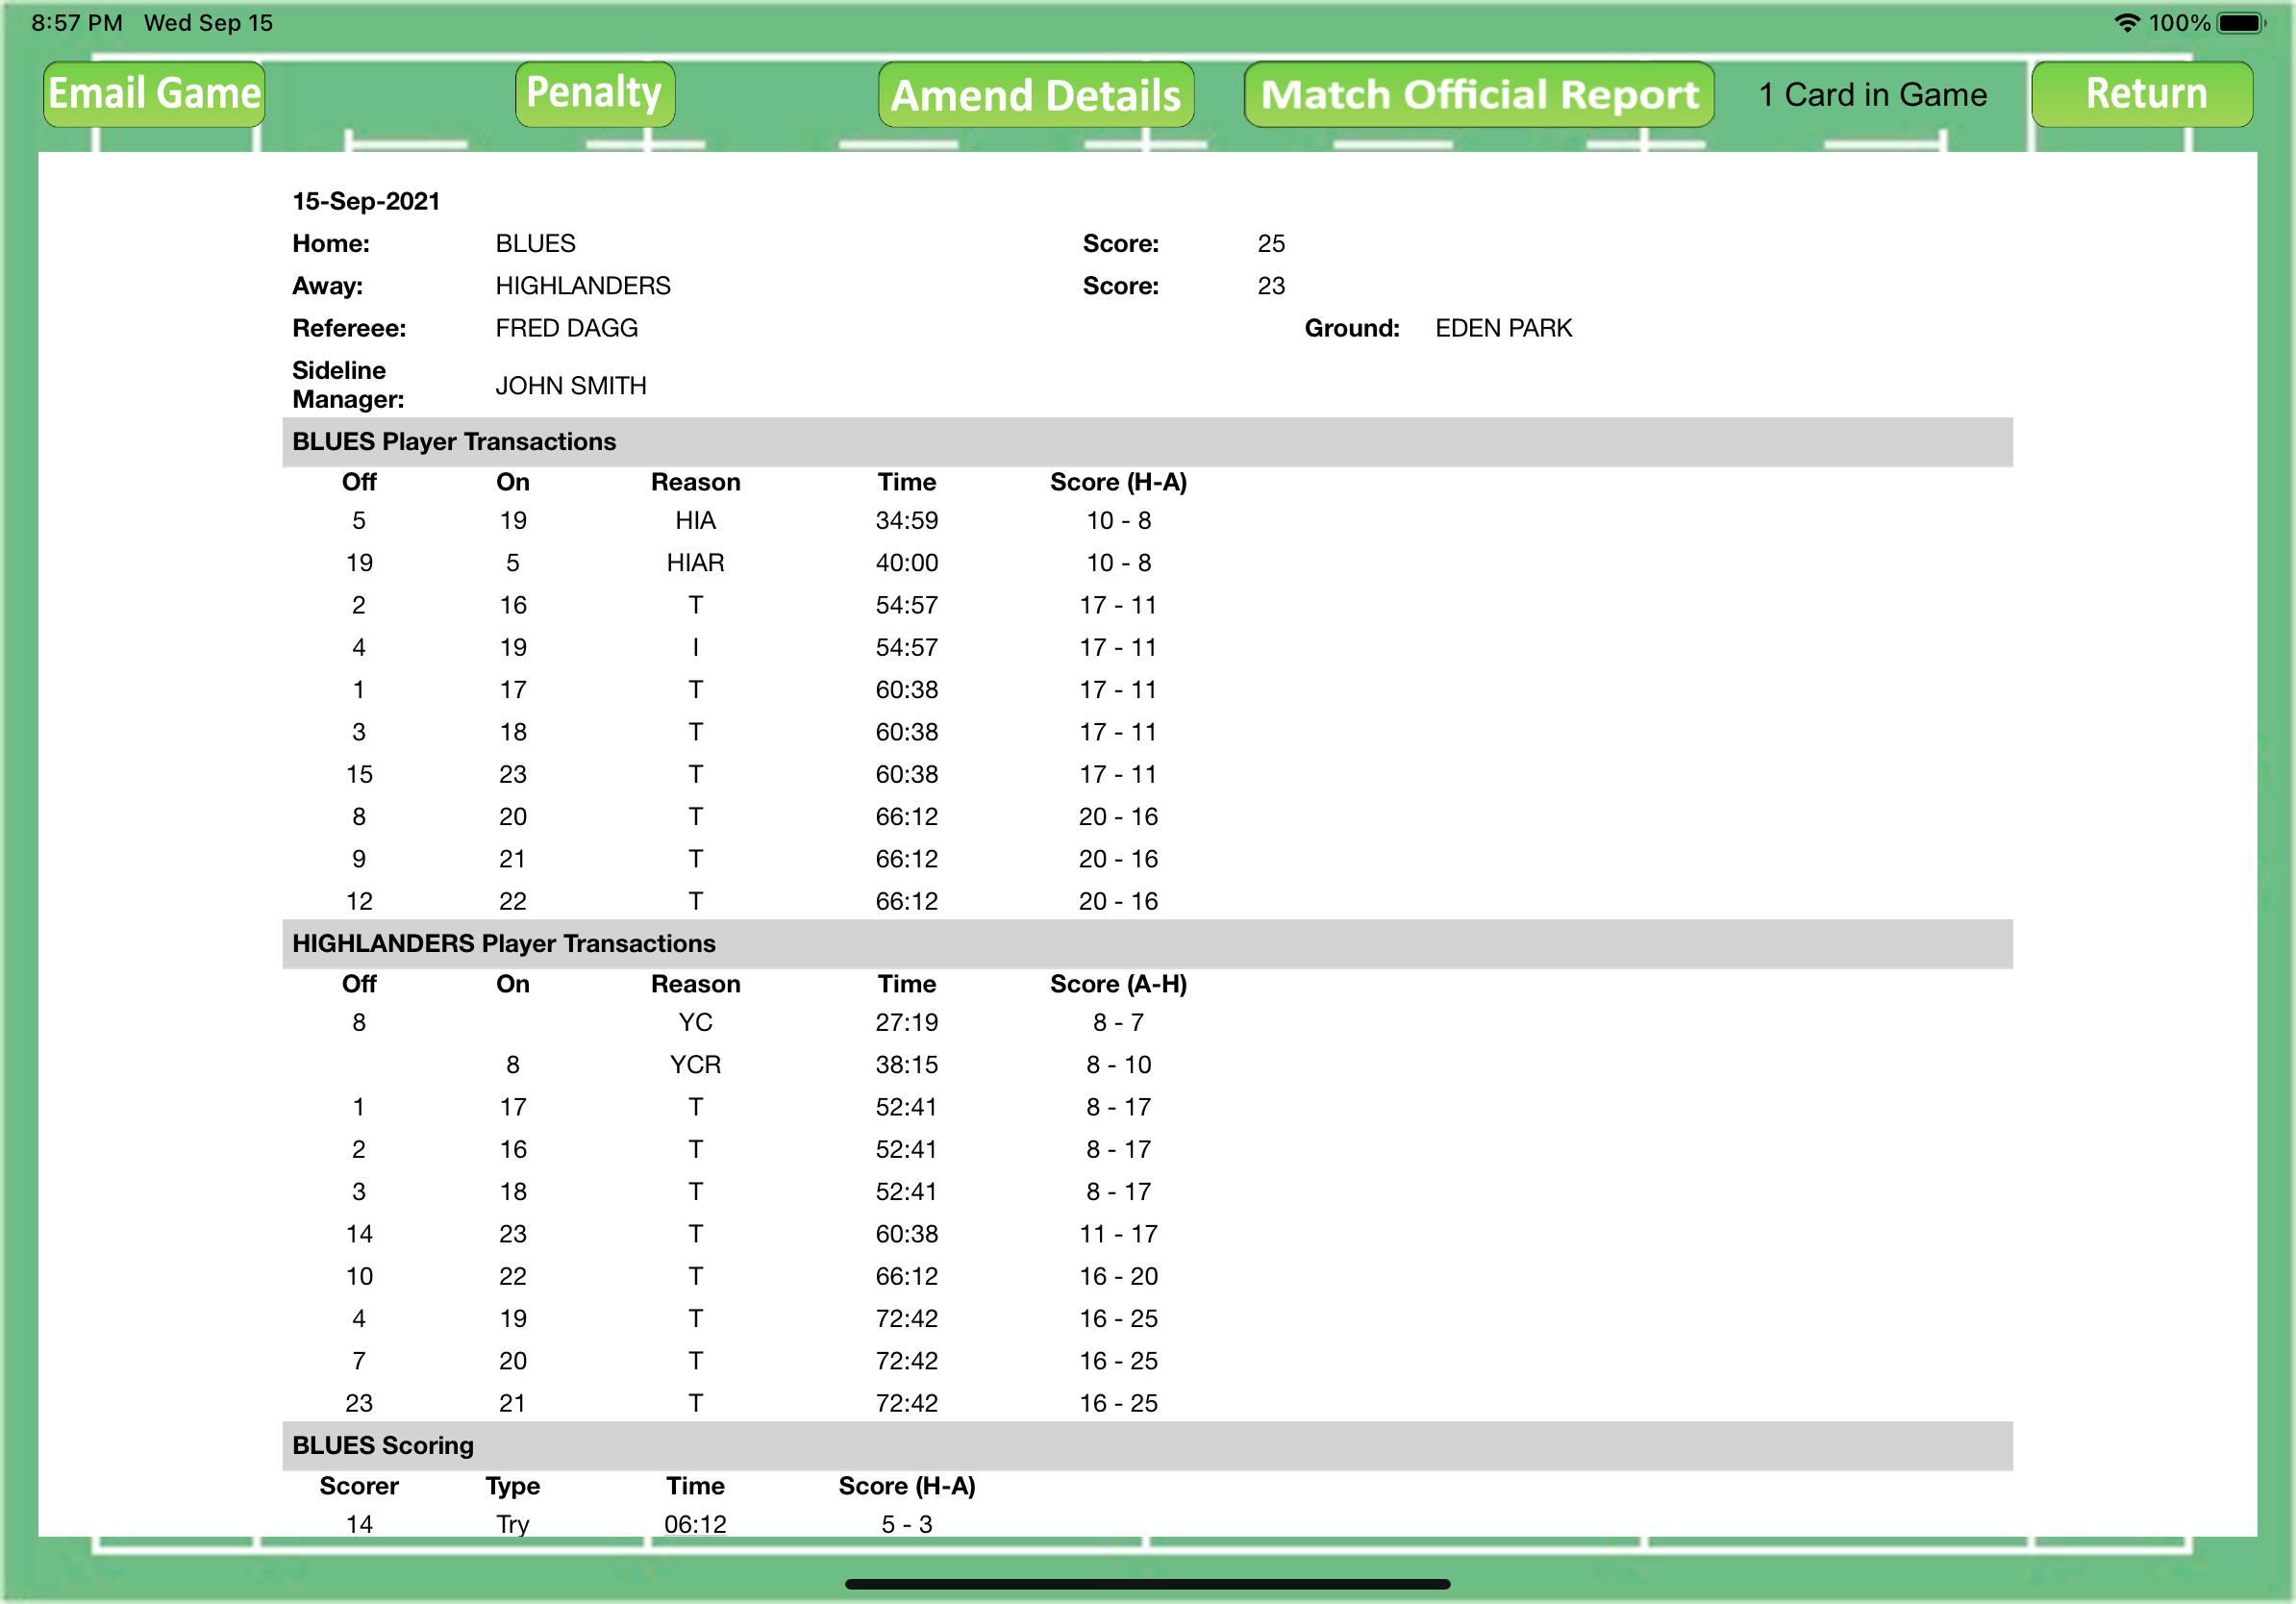Select the Amend Details button
This screenshot has width=2296, height=1604.
[x=1036, y=95]
